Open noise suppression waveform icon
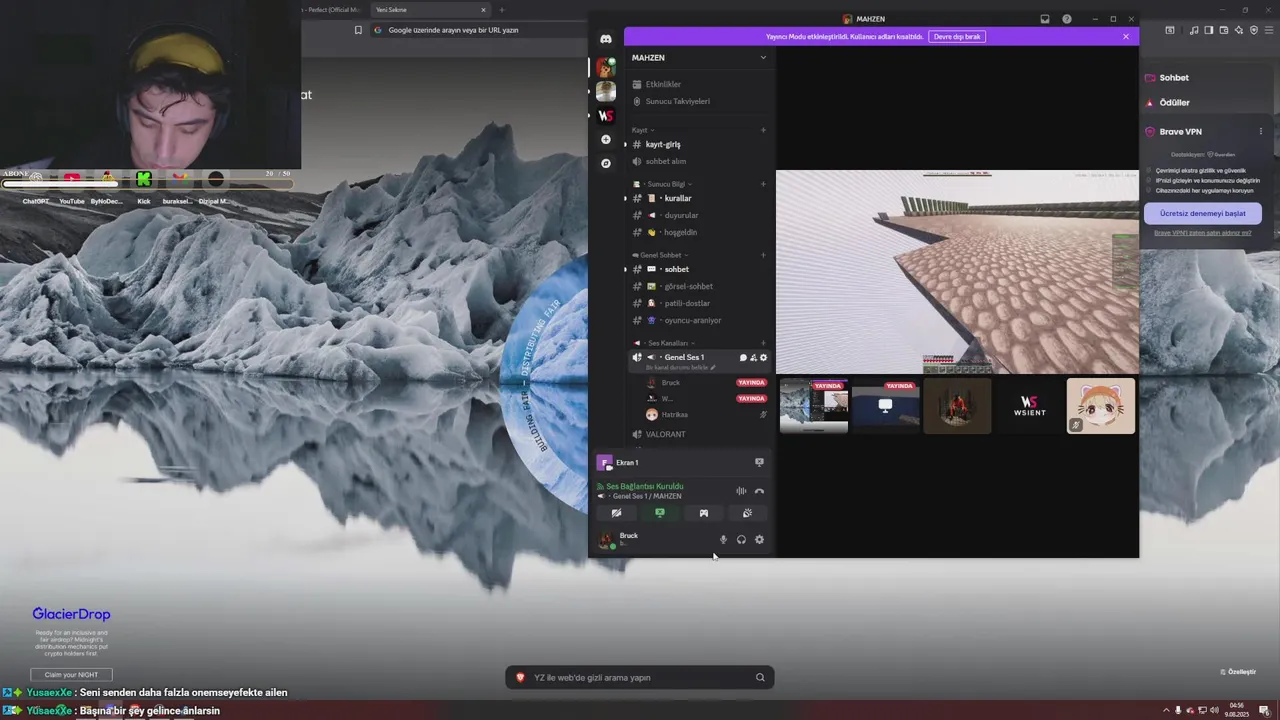 (x=741, y=491)
